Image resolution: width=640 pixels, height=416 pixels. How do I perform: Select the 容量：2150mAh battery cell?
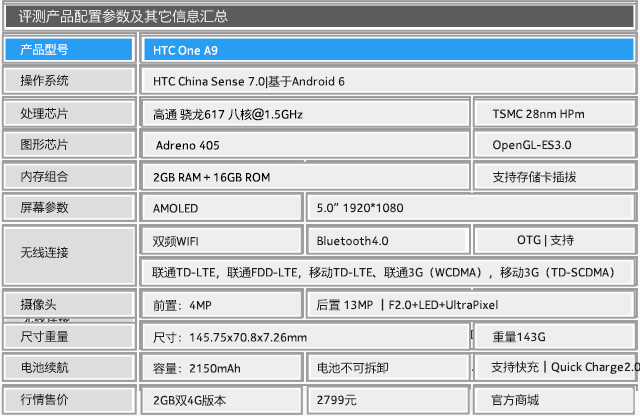(220, 367)
